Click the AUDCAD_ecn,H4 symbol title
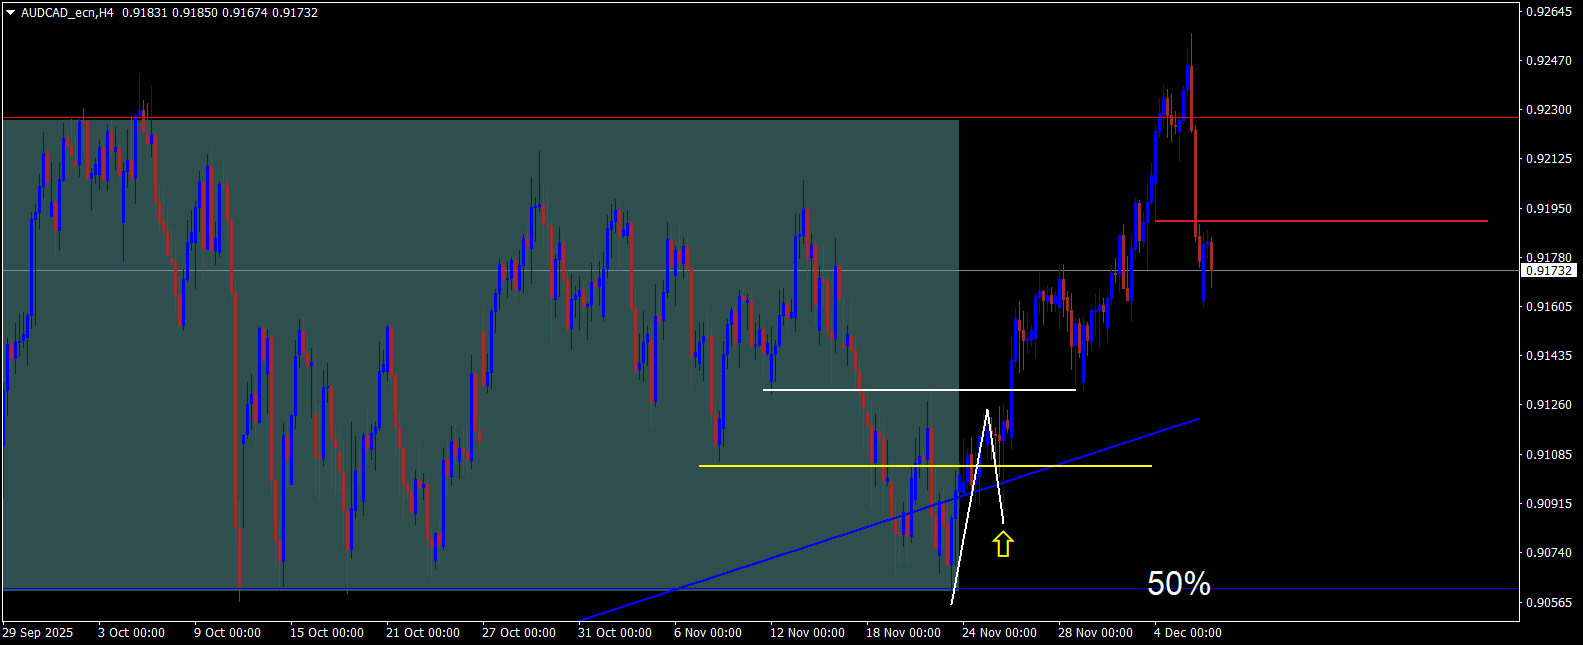This screenshot has height=645, width=1583. tap(67, 13)
